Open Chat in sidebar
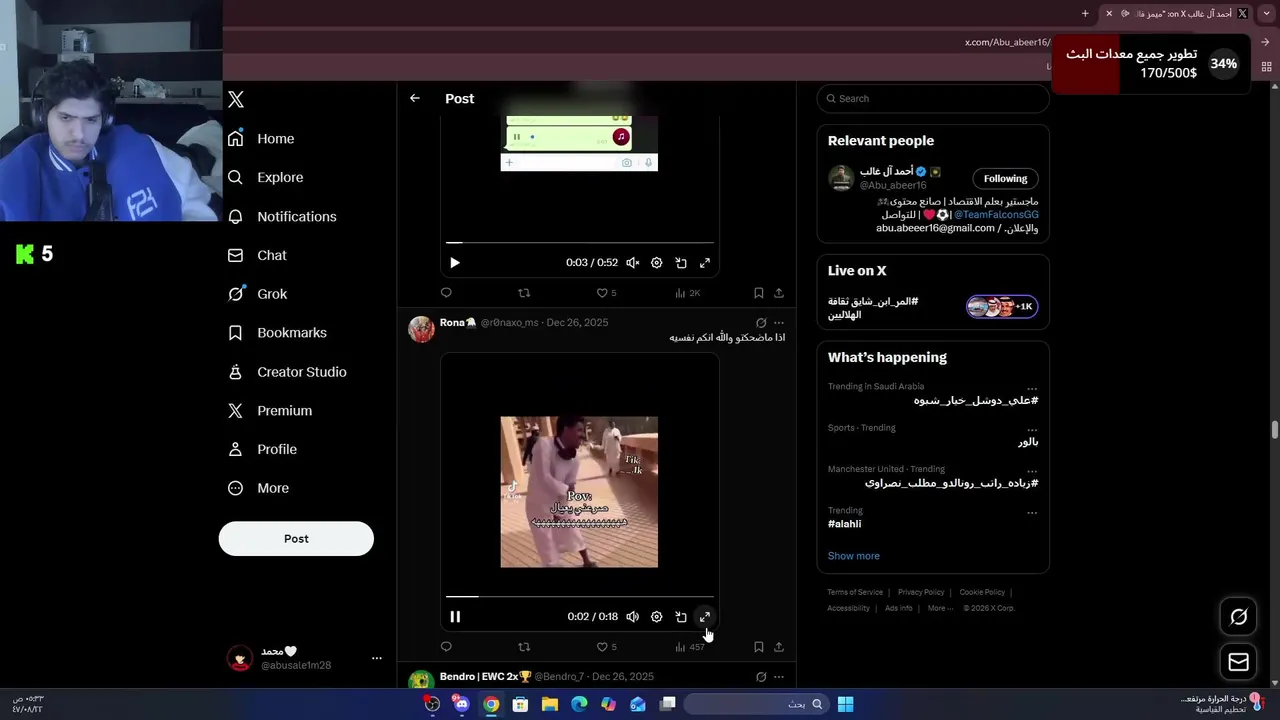The width and height of the screenshot is (1280, 720). (x=257, y=255)
